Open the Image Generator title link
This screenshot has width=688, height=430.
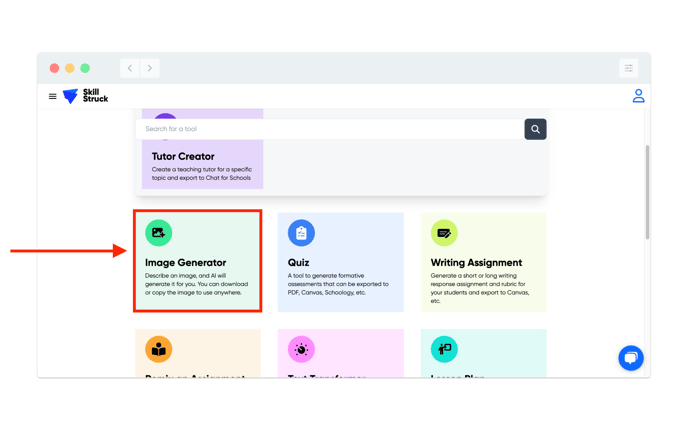186,262
